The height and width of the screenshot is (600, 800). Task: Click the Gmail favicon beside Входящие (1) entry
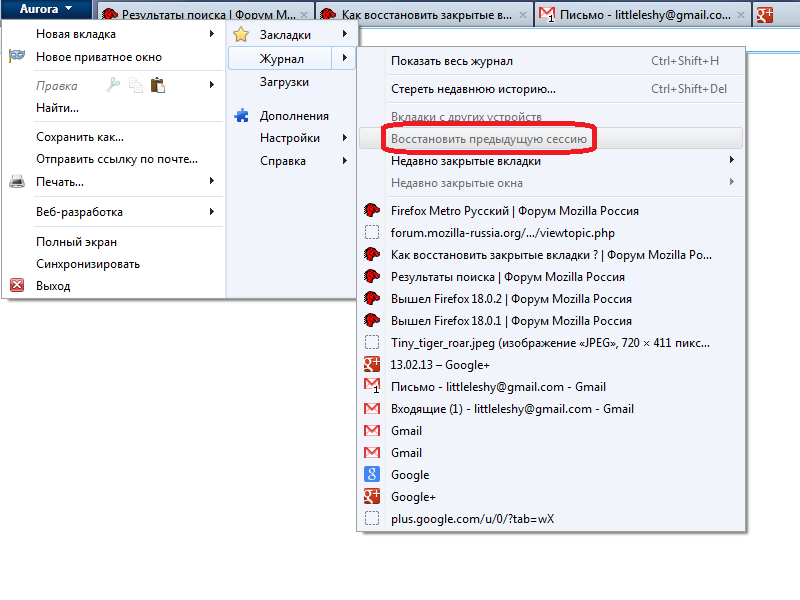[372, 408]
